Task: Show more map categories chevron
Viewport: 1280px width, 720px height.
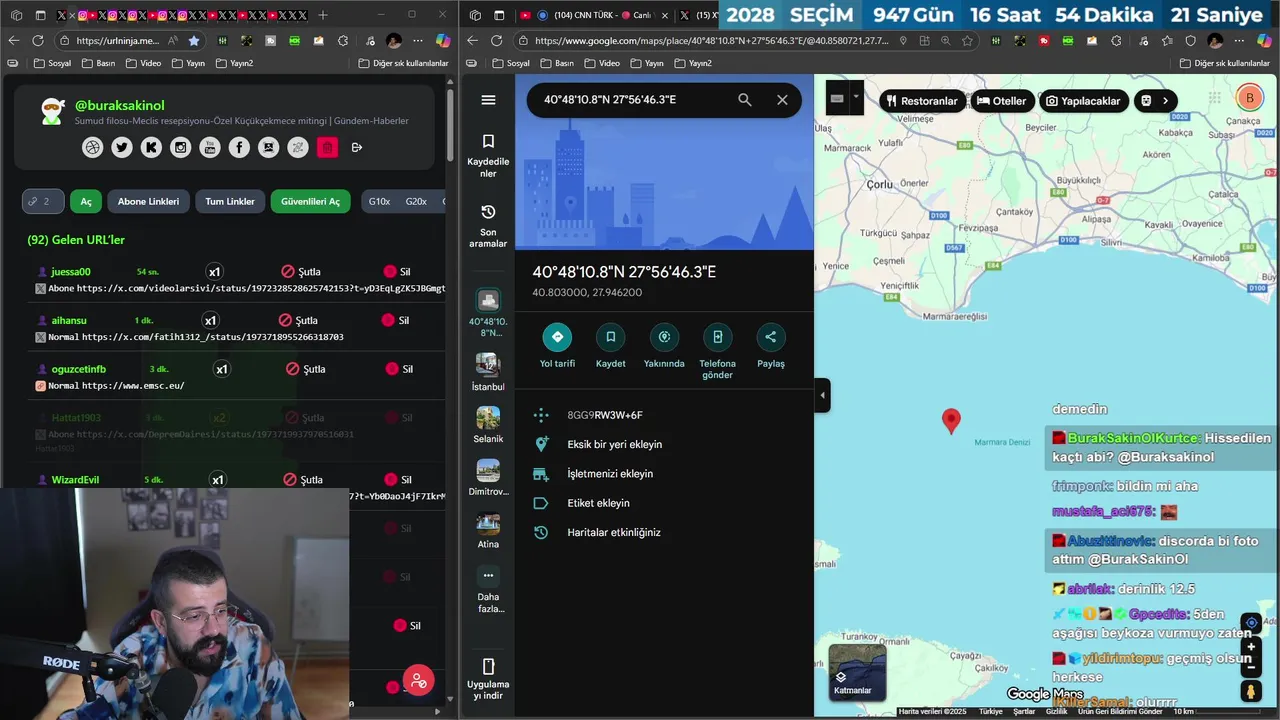Action: pyautogui.click(x=1165, y=101)
